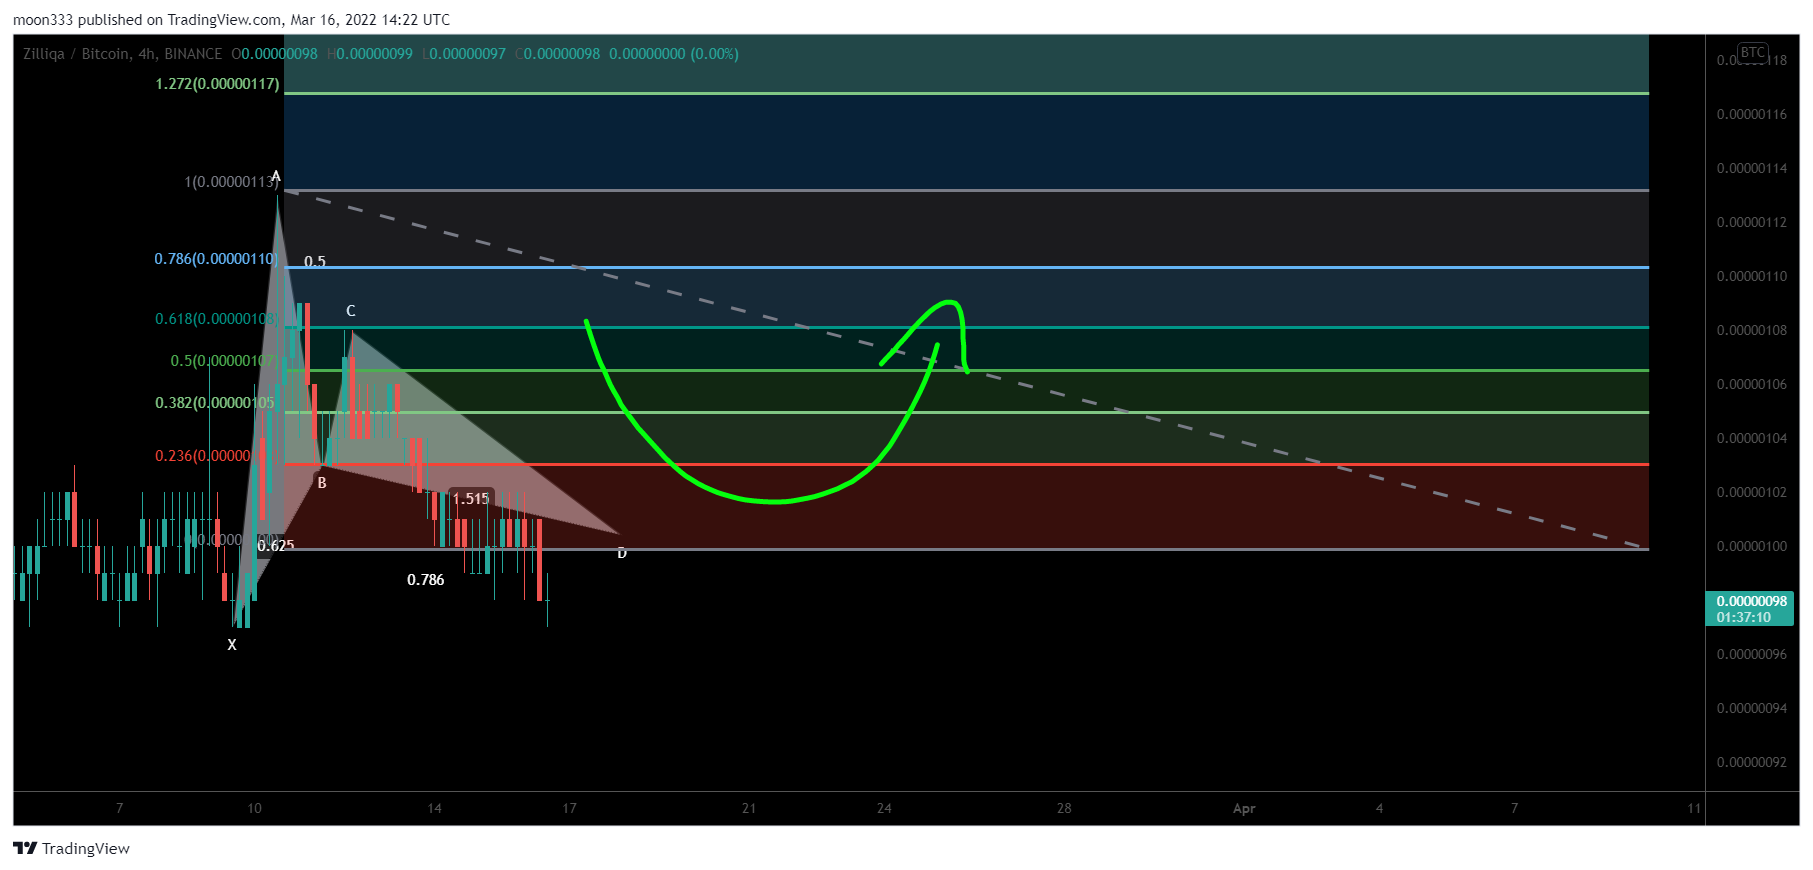Screen dimensions: 1813x870
Task: Click pattern point label C
Action: 351,311
